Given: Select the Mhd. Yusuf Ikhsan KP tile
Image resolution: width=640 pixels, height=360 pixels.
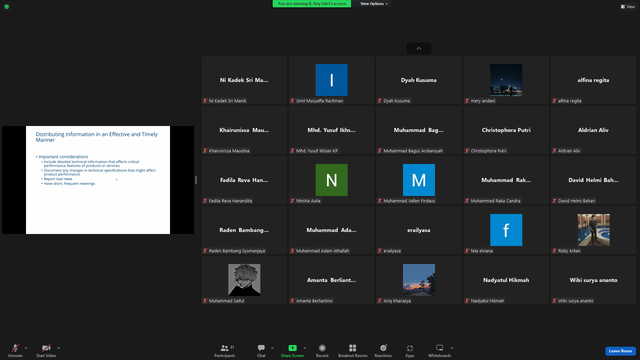Looking at the screenshot, I should (x=331, y=130).
